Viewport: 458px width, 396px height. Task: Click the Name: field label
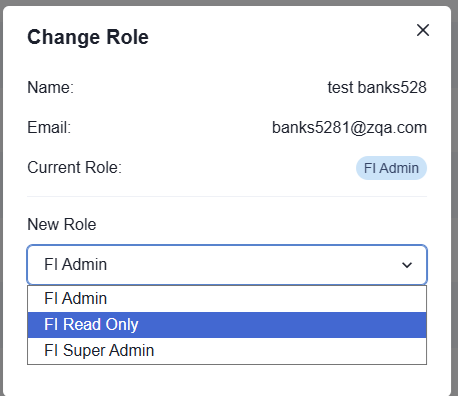tap(50, 88)
